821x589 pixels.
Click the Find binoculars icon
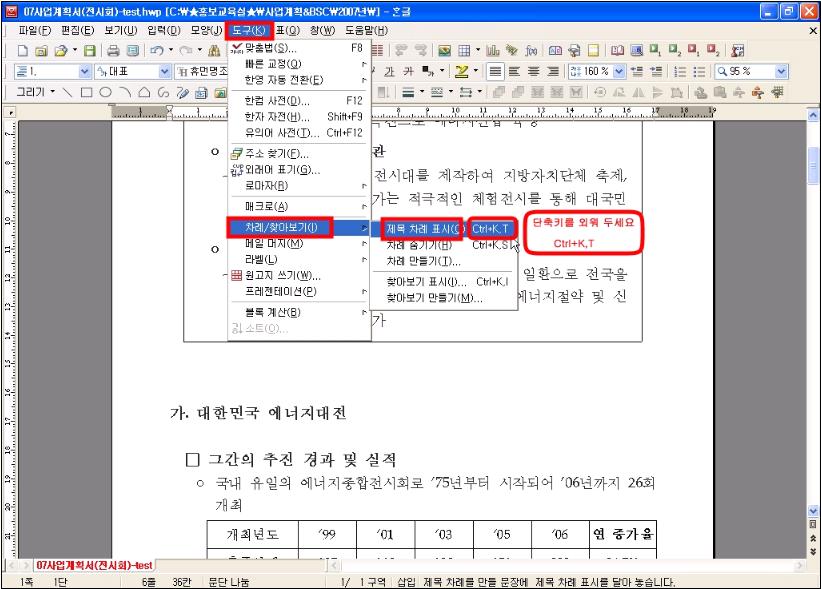click(x=214, y=51)
